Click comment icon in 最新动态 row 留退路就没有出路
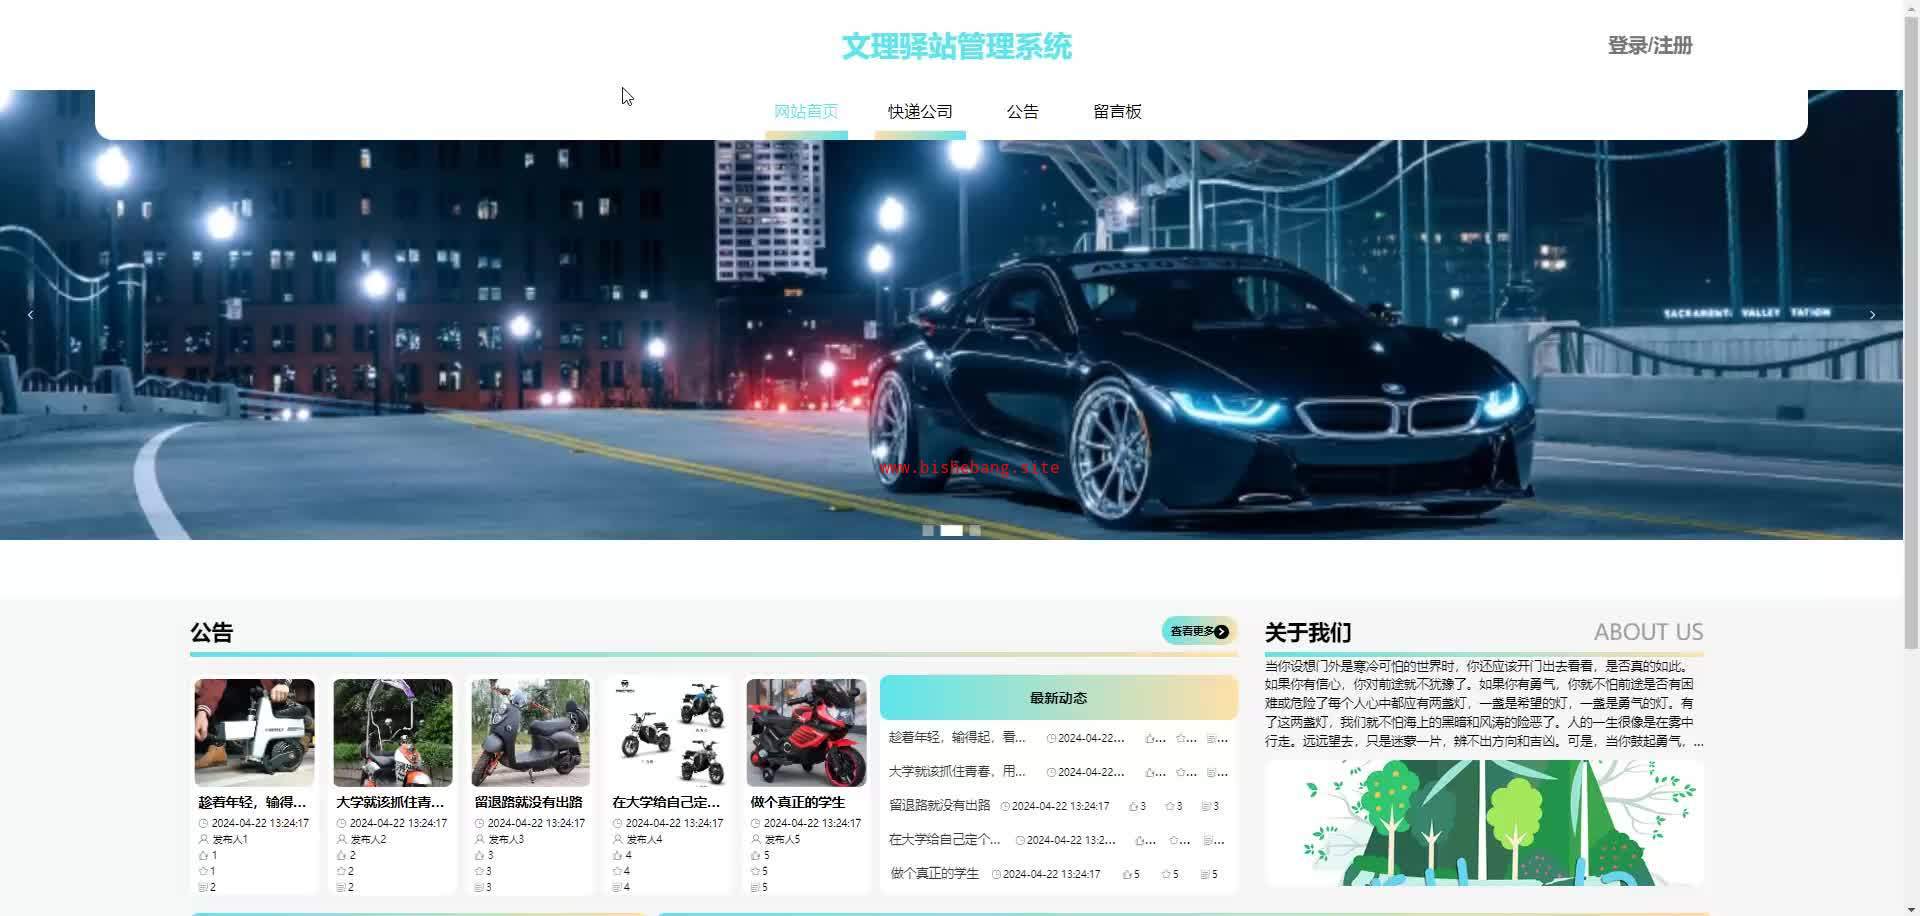1920x916 pixels. pyautogui.click(x=1206, y=806)
